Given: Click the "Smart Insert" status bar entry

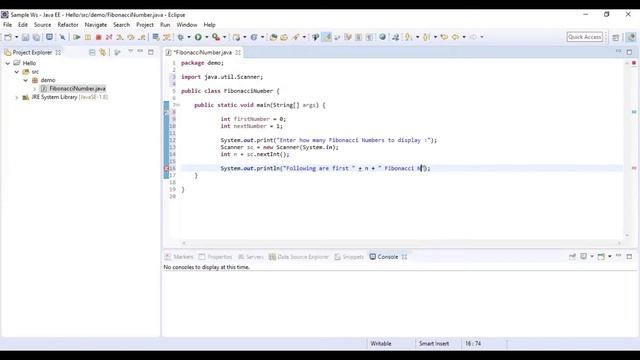Looking at the screenshot, I should click(434, 344).
